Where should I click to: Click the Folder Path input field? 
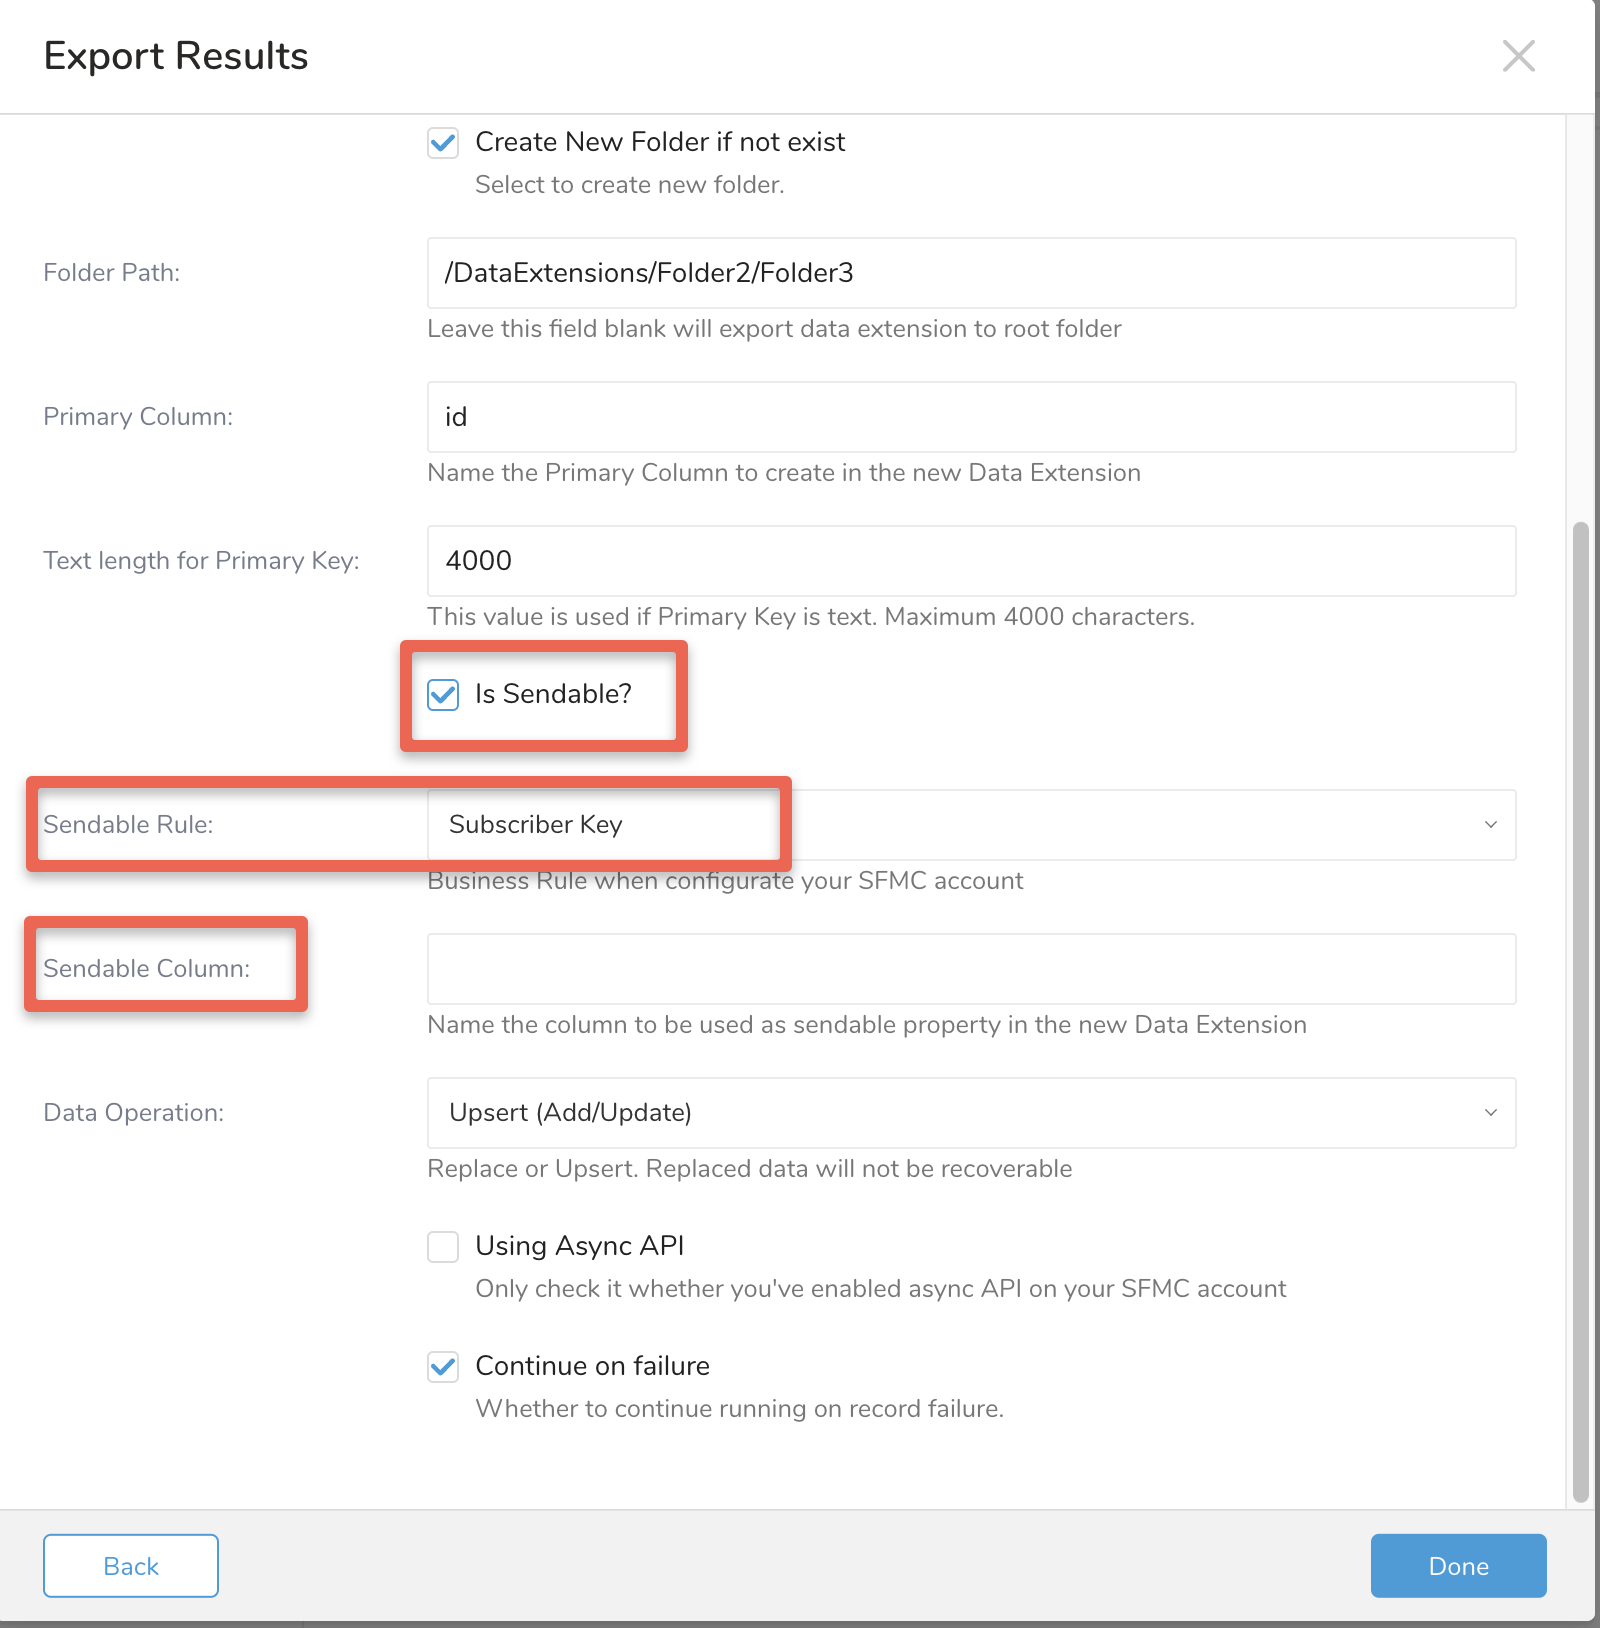pyautogui.click(x=970, y=273)
